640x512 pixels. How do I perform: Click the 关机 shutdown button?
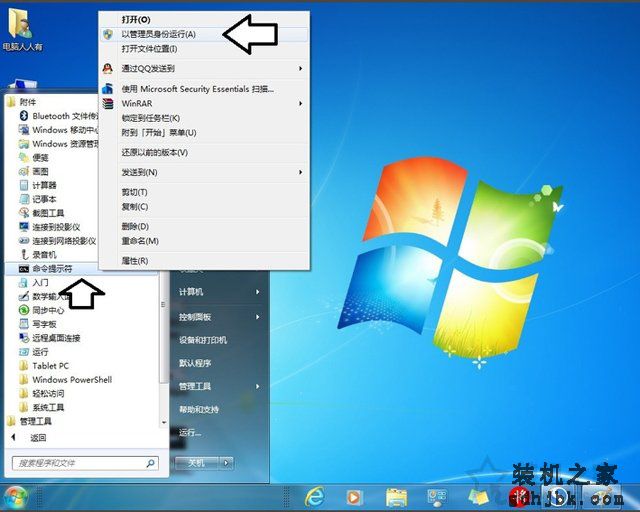pyautogui.click(x=198, y=463)
